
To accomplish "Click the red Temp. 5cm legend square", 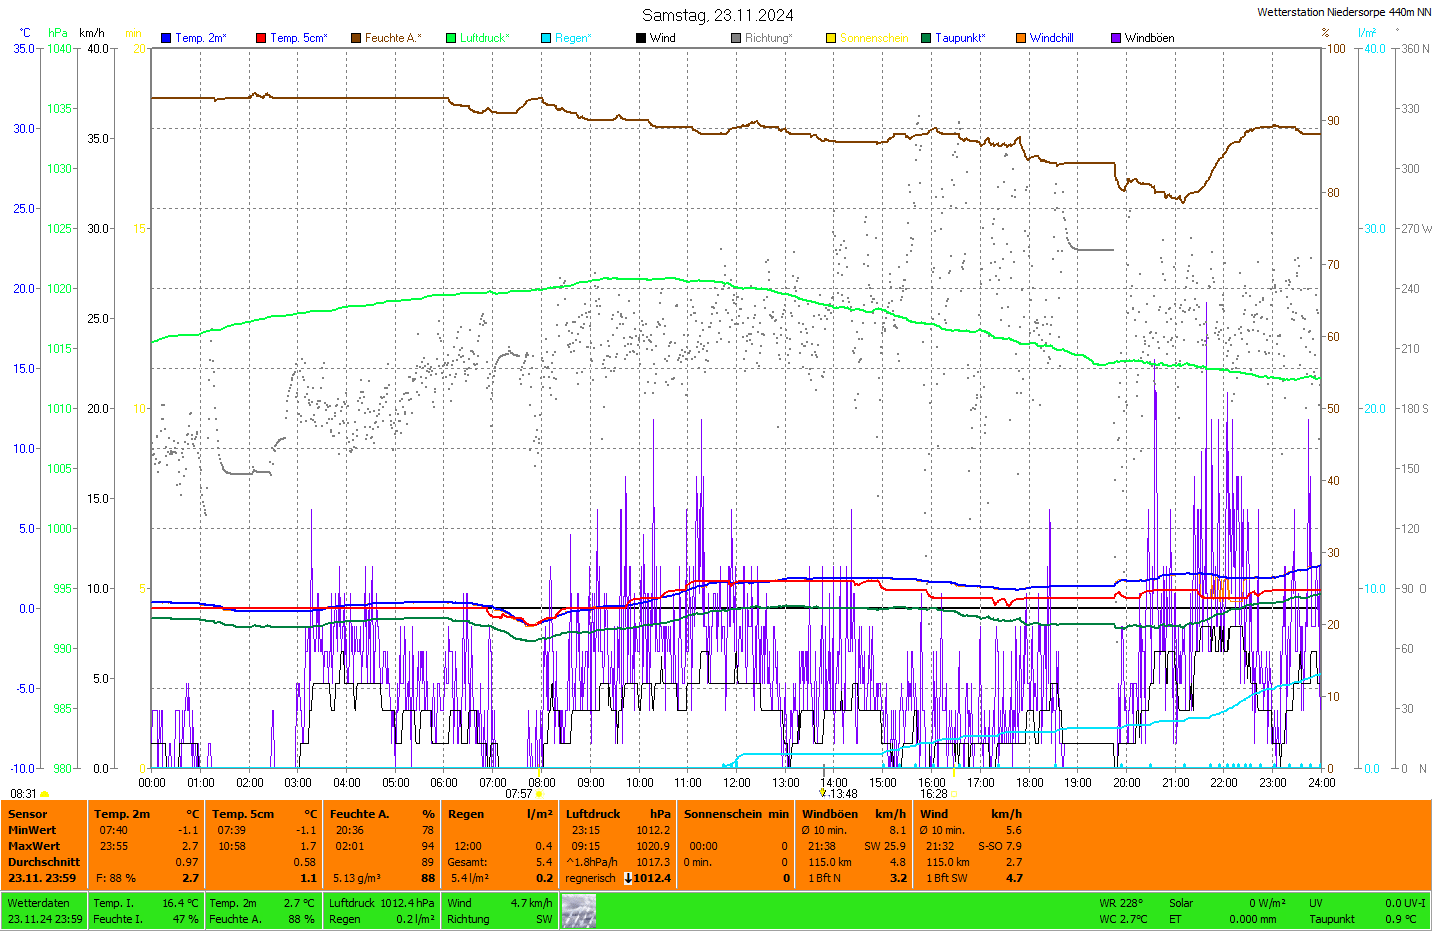I will pos(261,38).
